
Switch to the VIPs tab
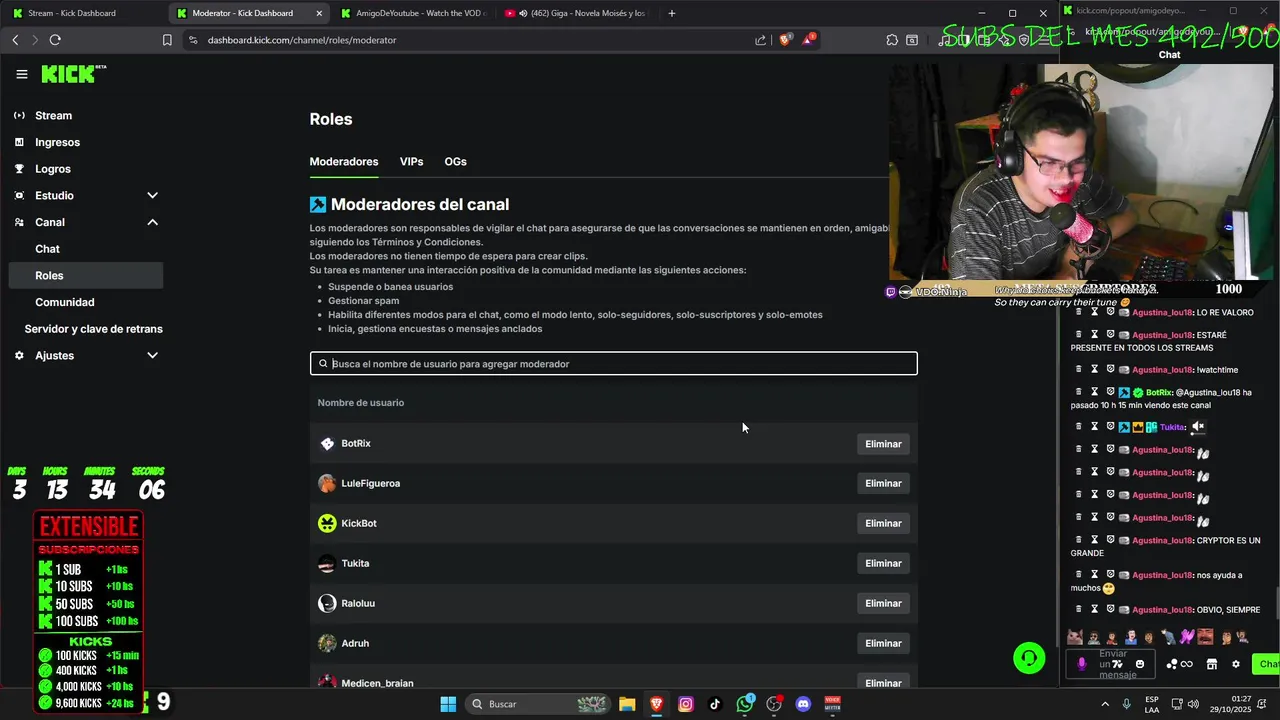(411, 161)
